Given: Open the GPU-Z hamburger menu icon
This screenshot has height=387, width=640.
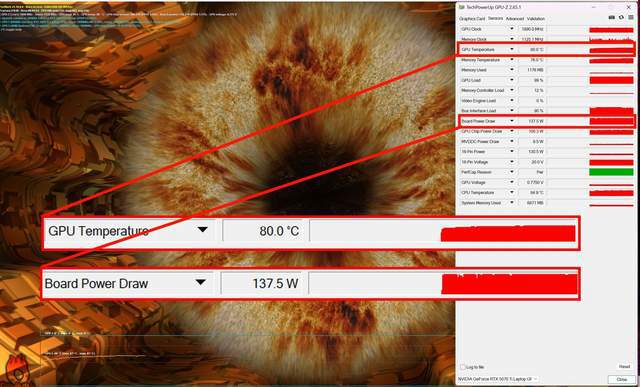Looking at the screenshot, I should 631,18.
